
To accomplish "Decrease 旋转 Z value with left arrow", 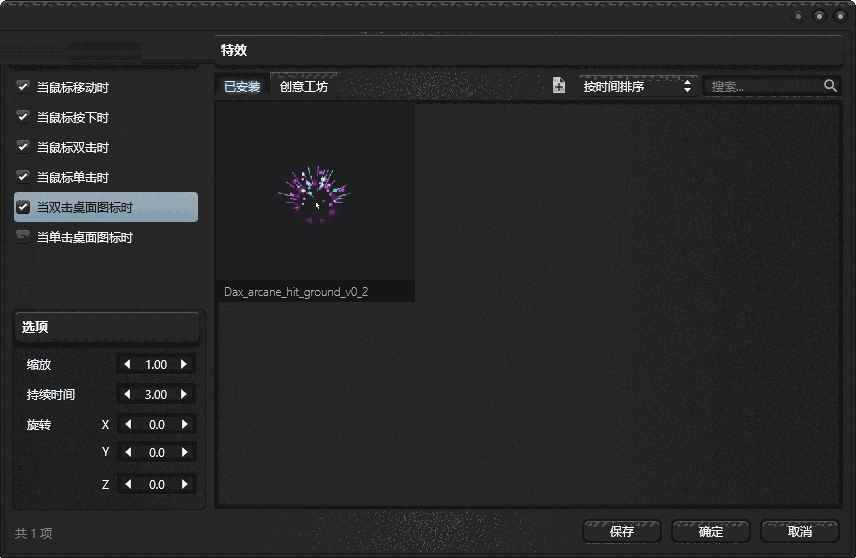I will click(x=128, y=484).
